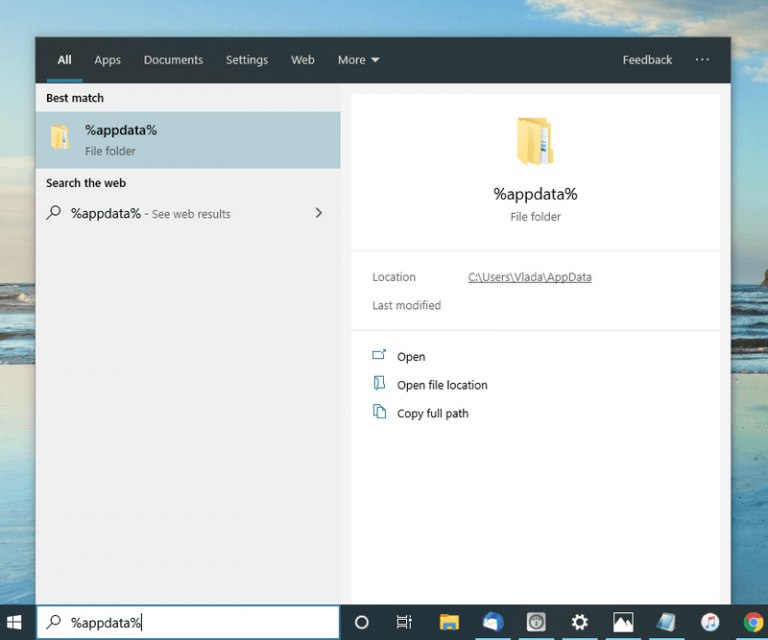Click %appdata% See web results entry
768x640 pixels.
[188, 213]
